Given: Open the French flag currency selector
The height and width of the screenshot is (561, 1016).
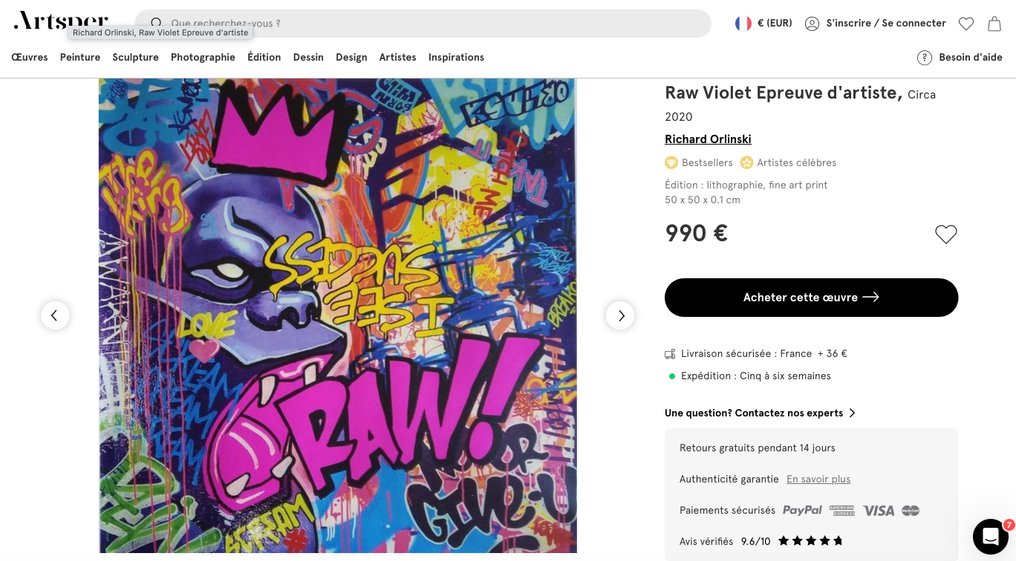Looking at the screenshot, I should (x=743, y=23).
